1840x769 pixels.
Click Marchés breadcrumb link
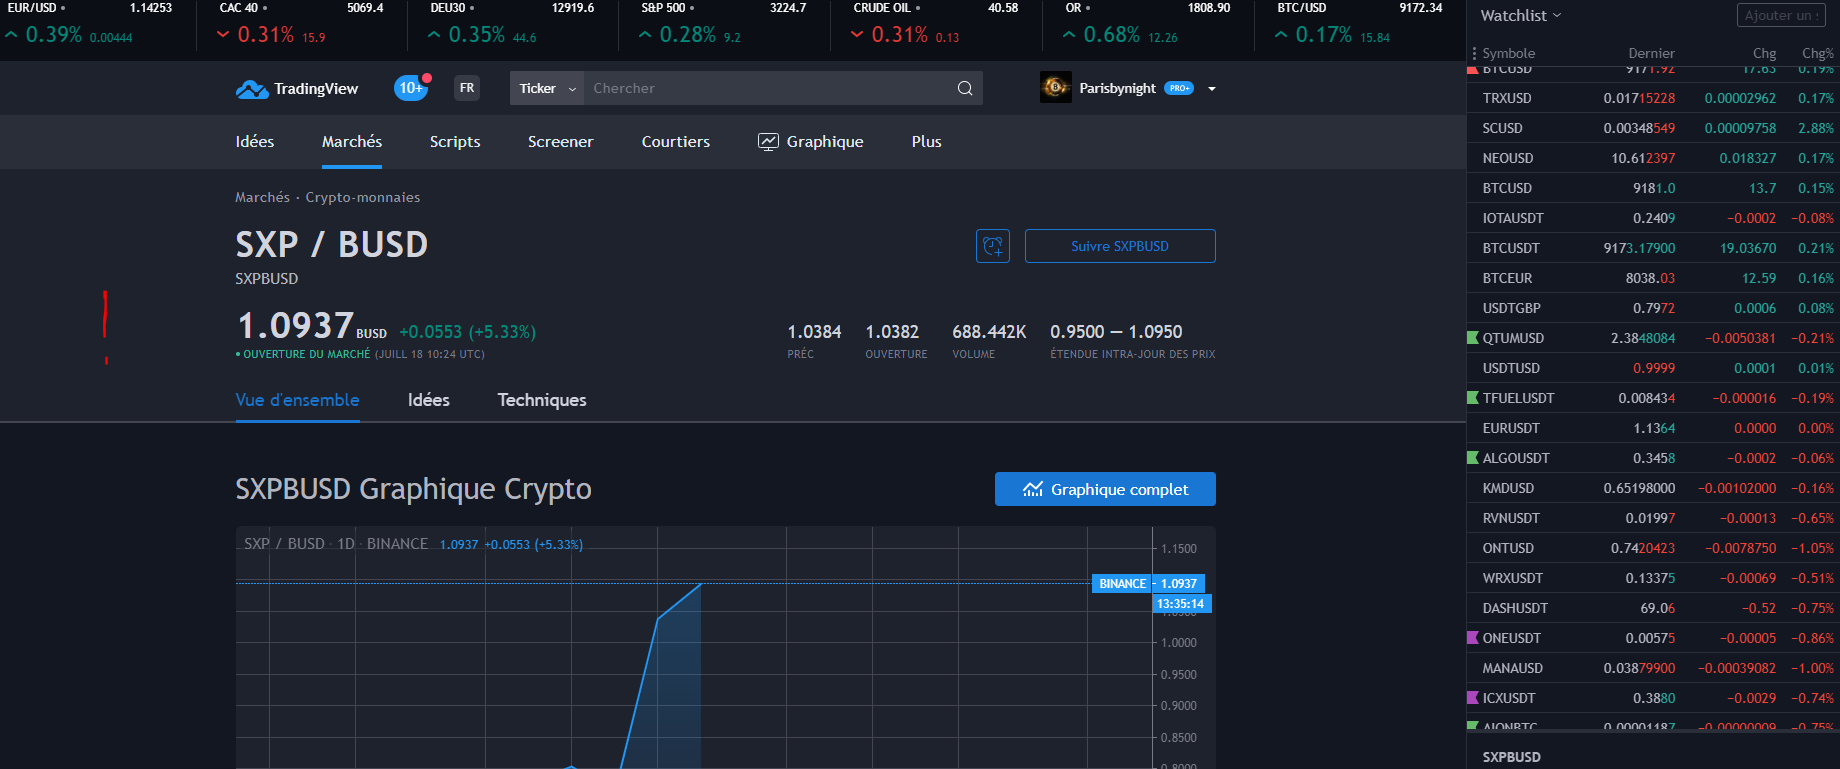click(x=262, y=198)
